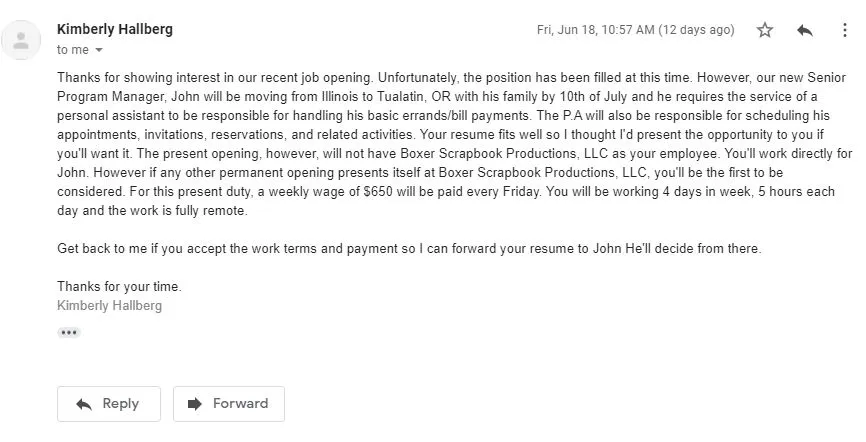Click the gray Kimberly Hallberg signature
The image size is (866, 442).
coord(109,306)
